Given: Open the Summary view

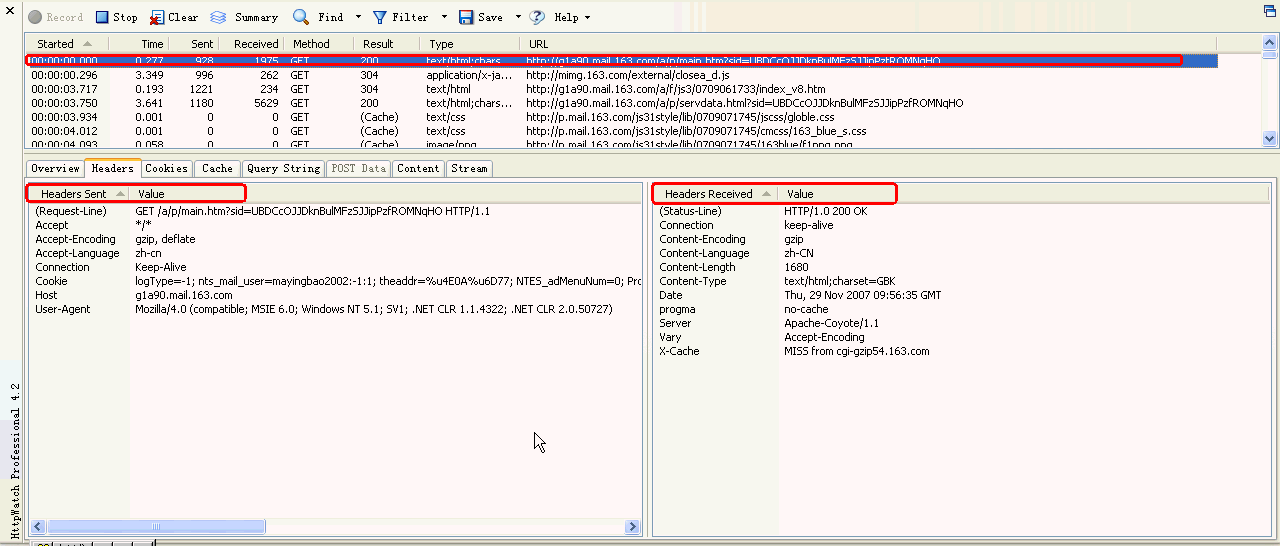Looking at the screenshot, I should pos(218,17).
